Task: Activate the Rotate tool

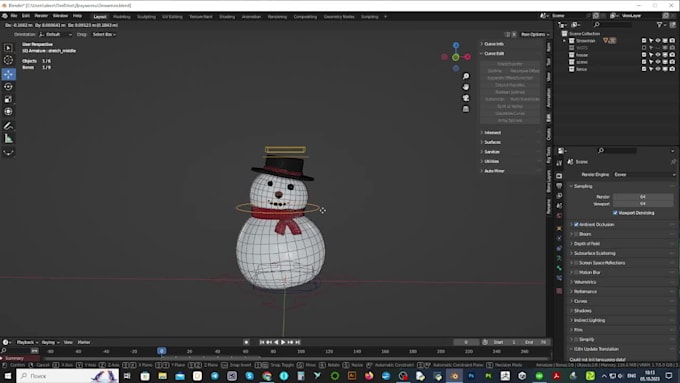Action: click(8, 87)
